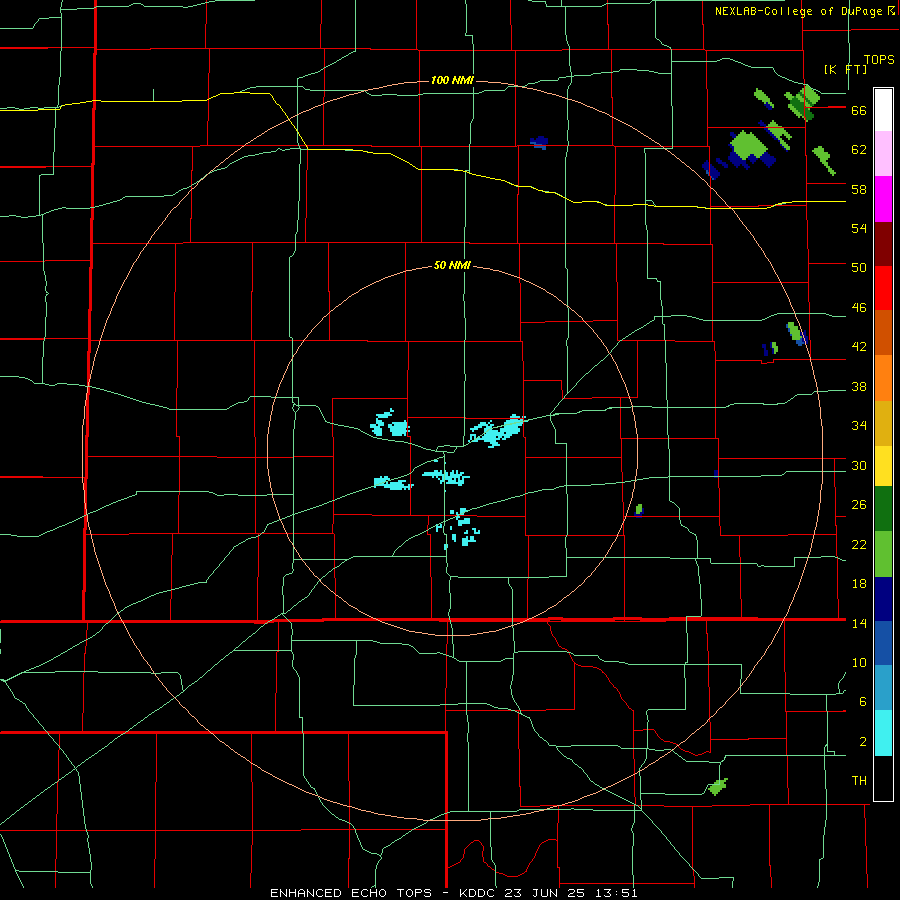Image resolution: width=900 pixels, height=900 pixels.
Task: Click the 'TH' threshold label in the legend
Action: coord(859,781)
